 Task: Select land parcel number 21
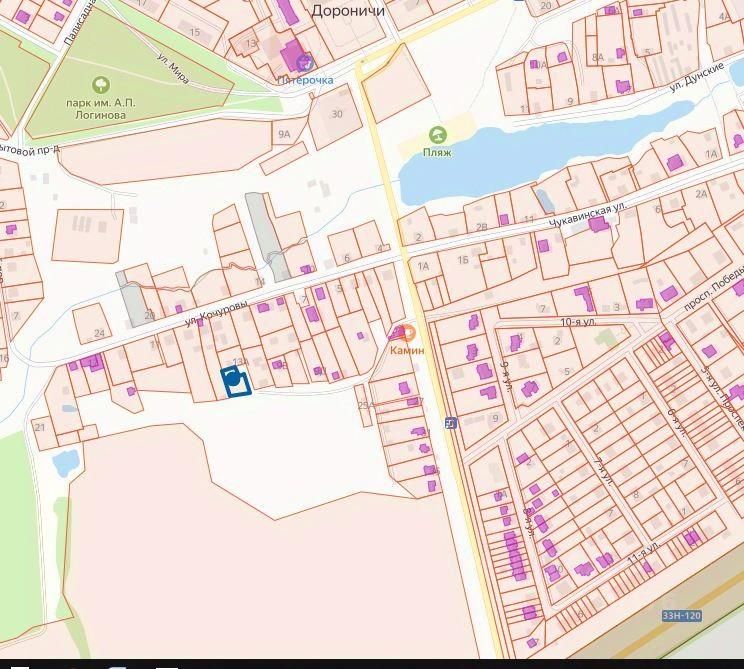click(x=40, y=427)
